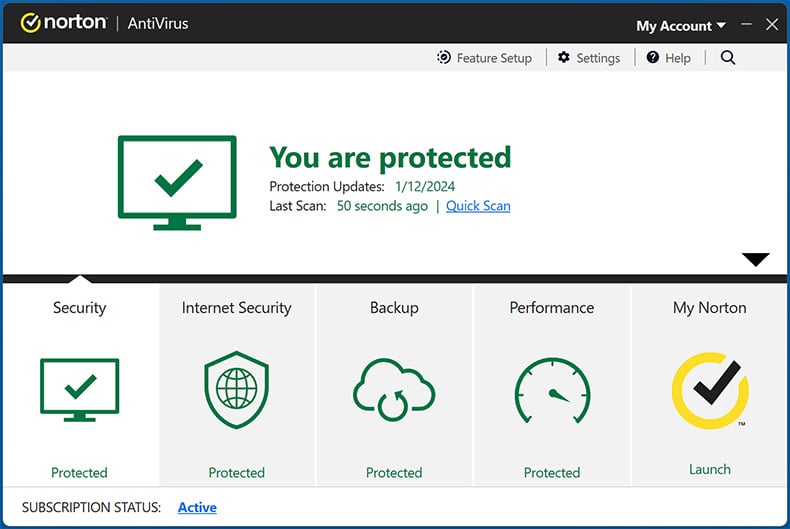Image resolution: width=790 pixels, height=529 pixels.
Task: Click the Internet Security globe shield icon
Action: click(236, 389)
